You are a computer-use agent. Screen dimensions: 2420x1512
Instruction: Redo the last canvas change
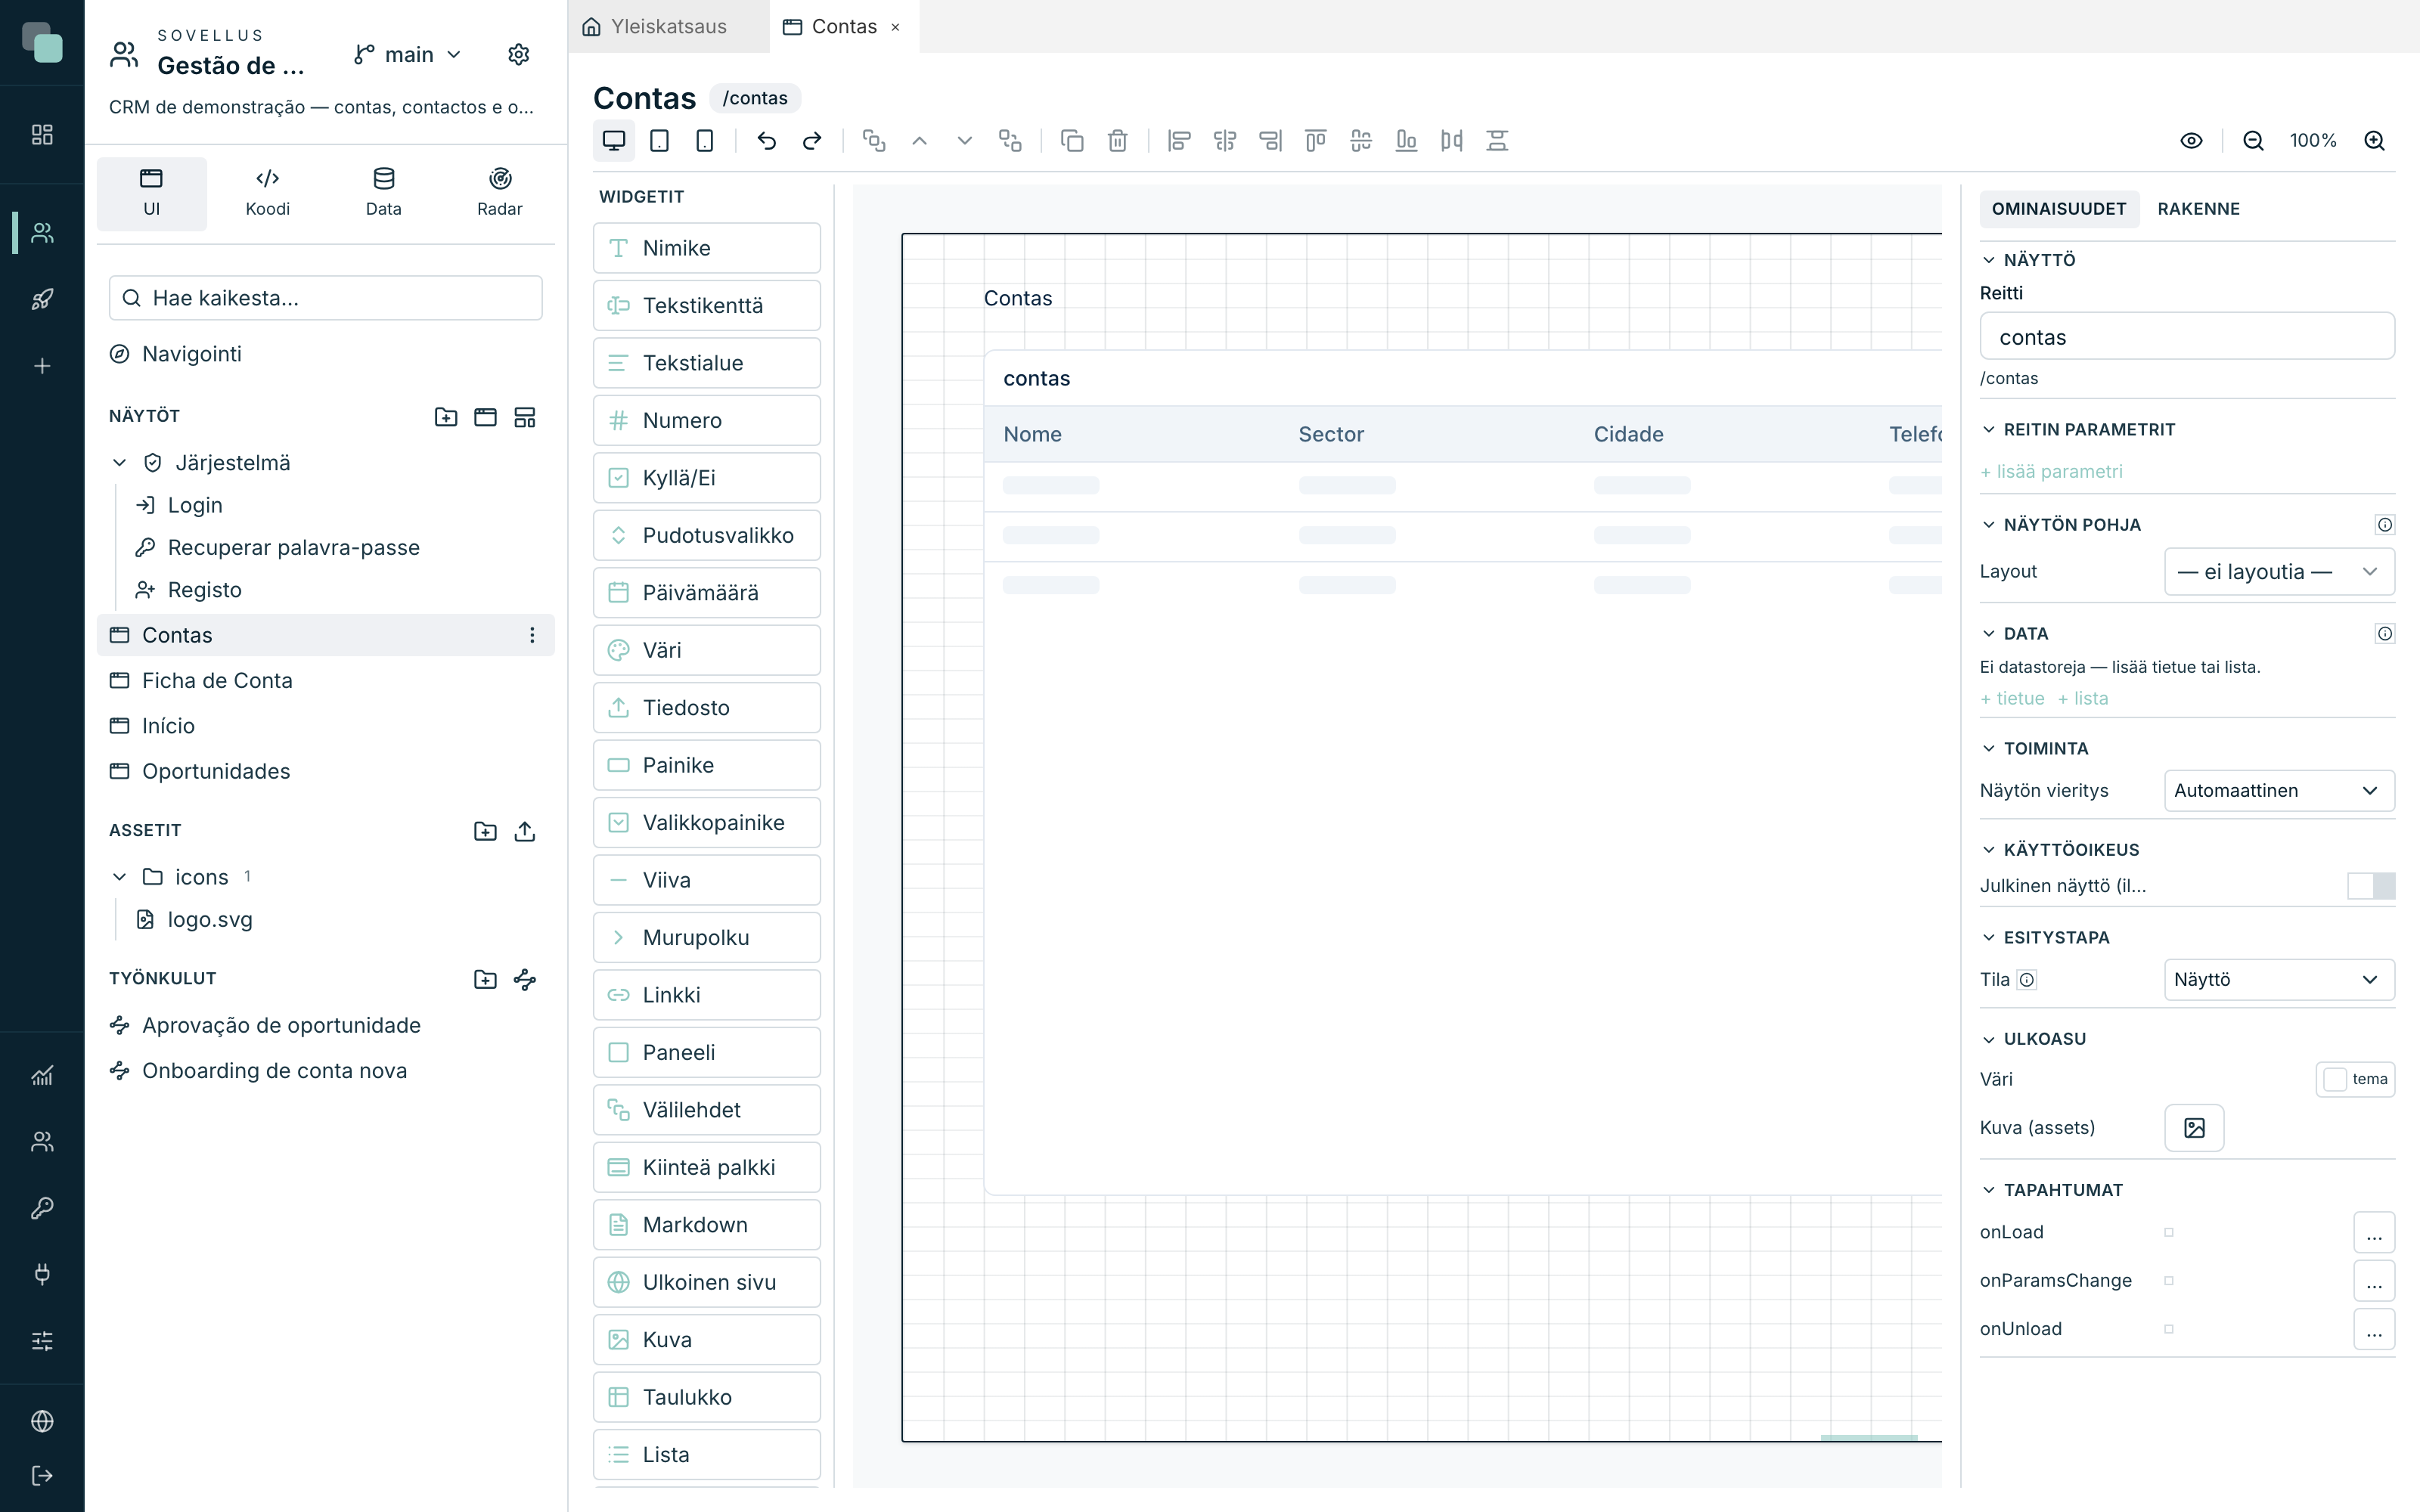tap(812, 141)
